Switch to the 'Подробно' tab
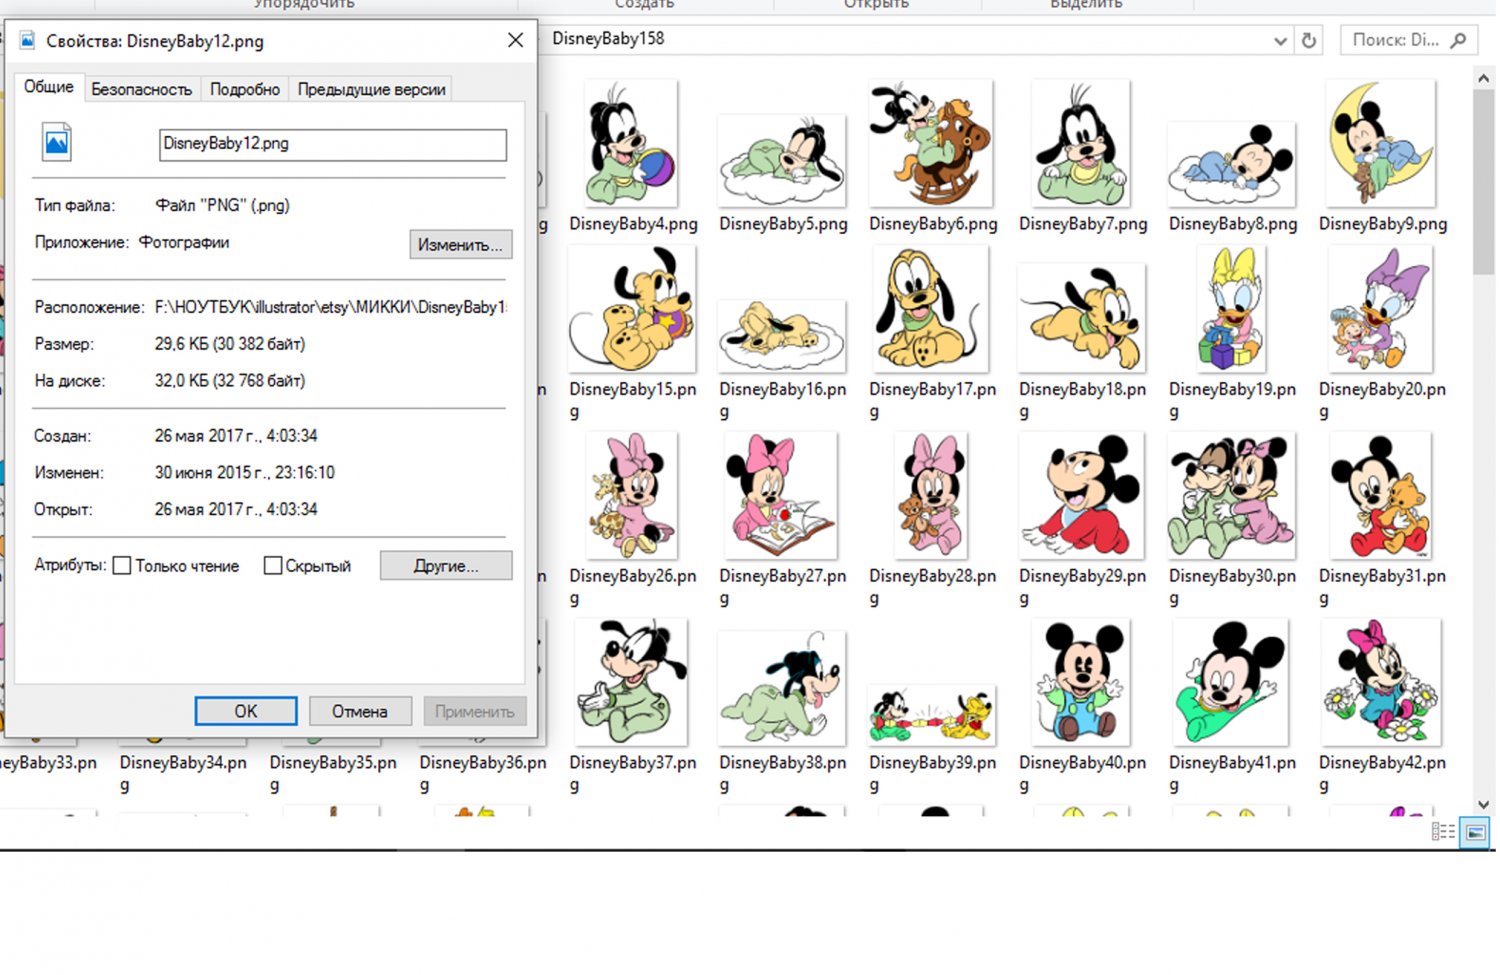The width and height of the screenshot is (1500, 975). click(245, 89)
